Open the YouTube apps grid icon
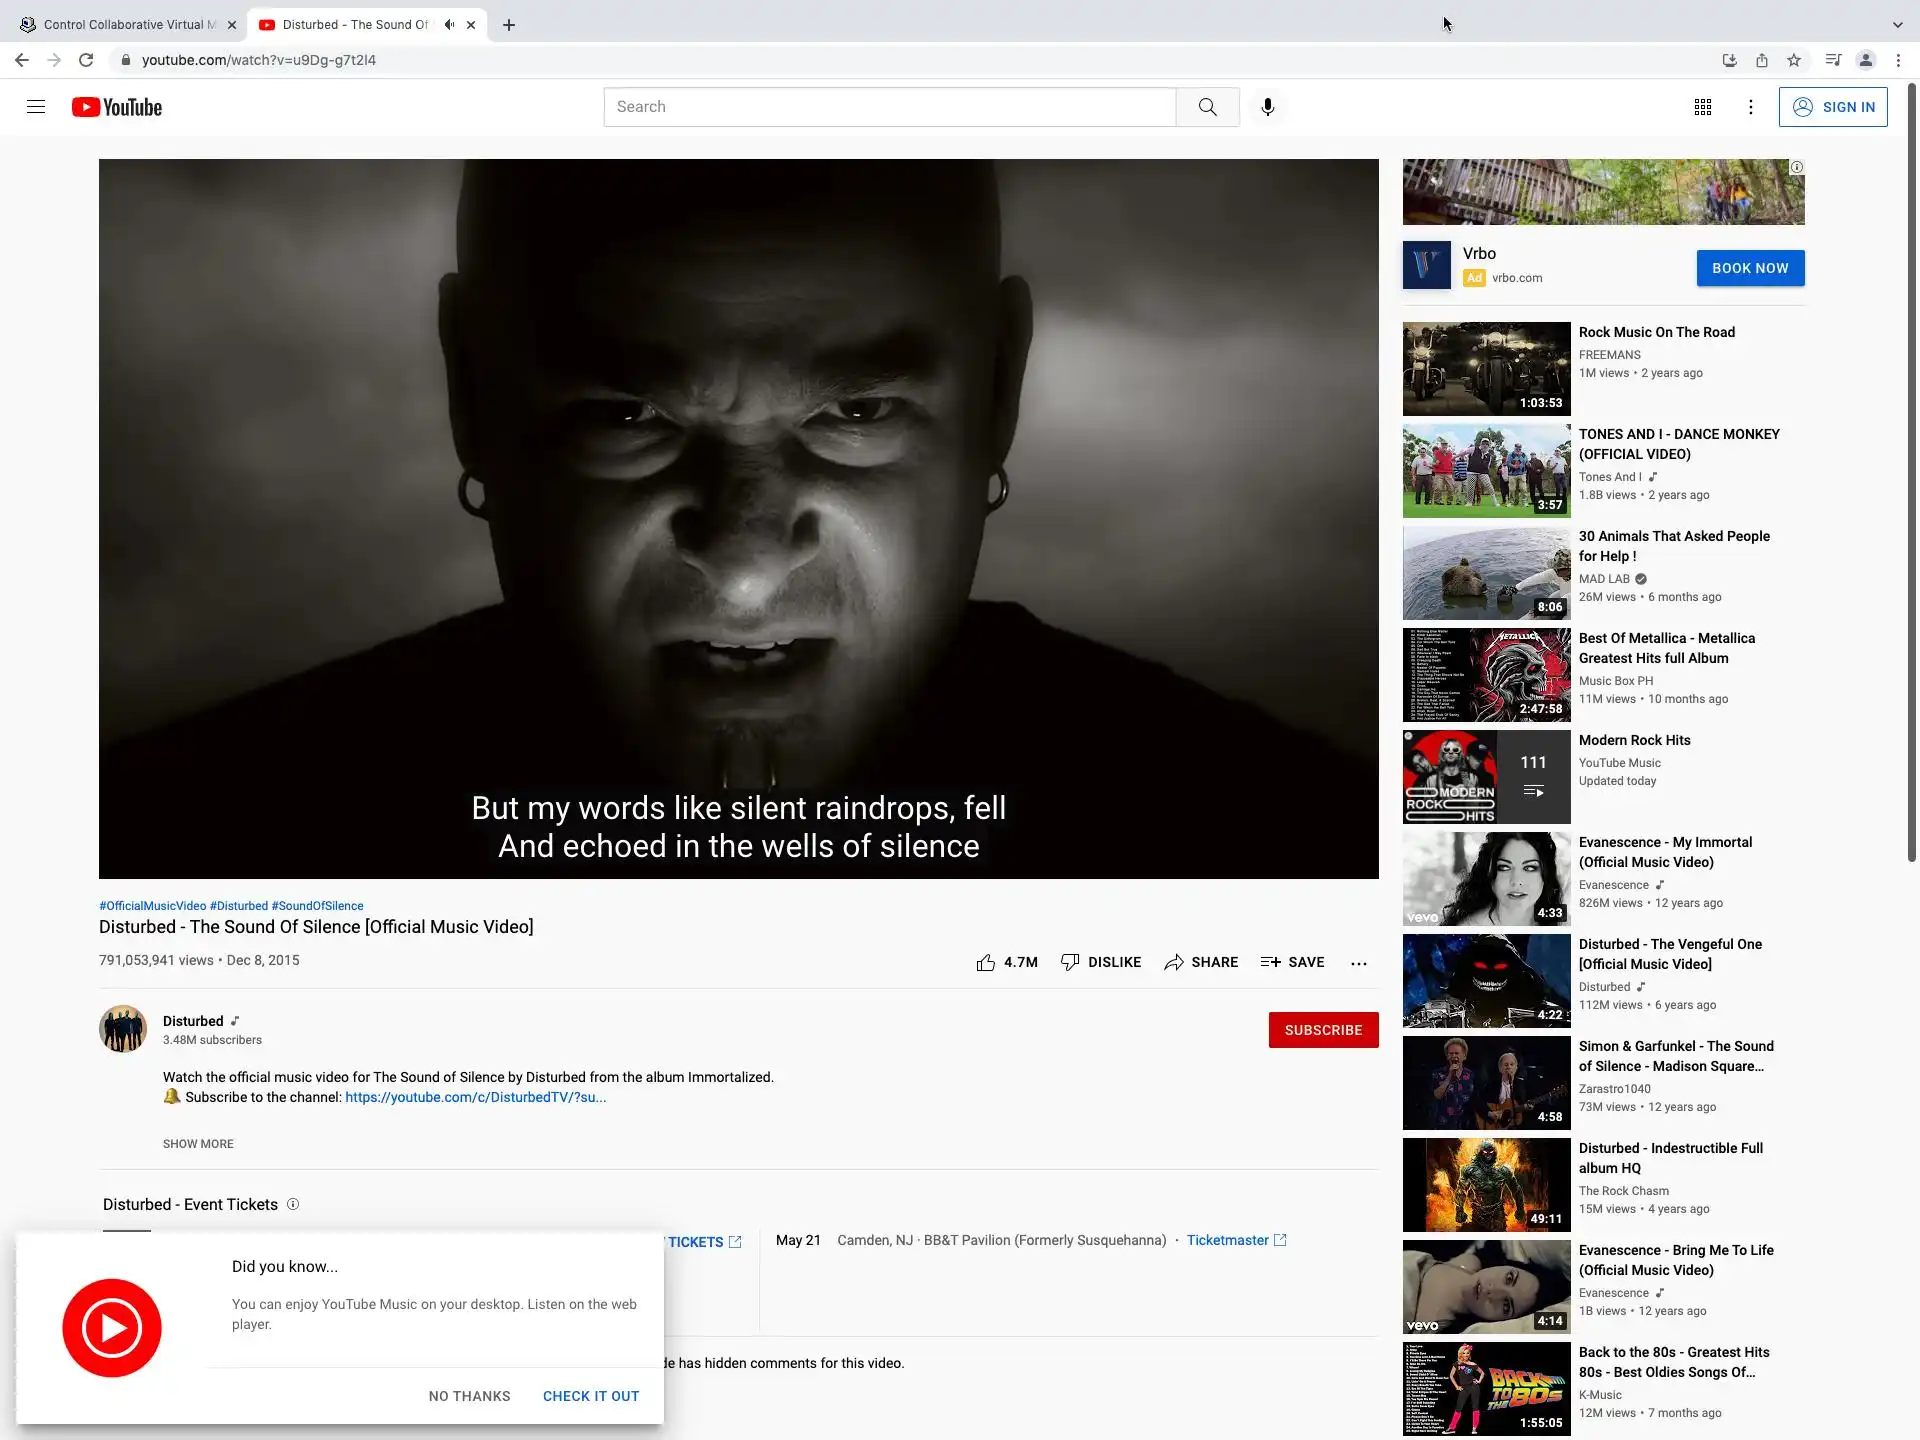Viewport: 1920px width, 1440px height. (1702, 107)
